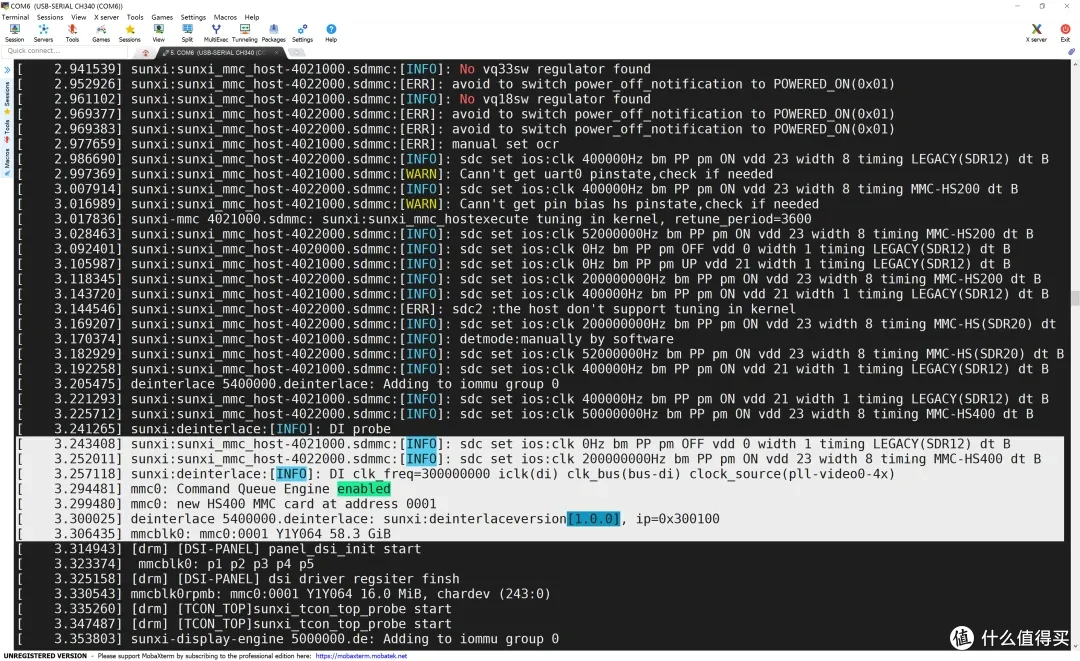Open the Tools toolbar button
Viewport: 1080px width, 661px height.
tap(72, 32)
